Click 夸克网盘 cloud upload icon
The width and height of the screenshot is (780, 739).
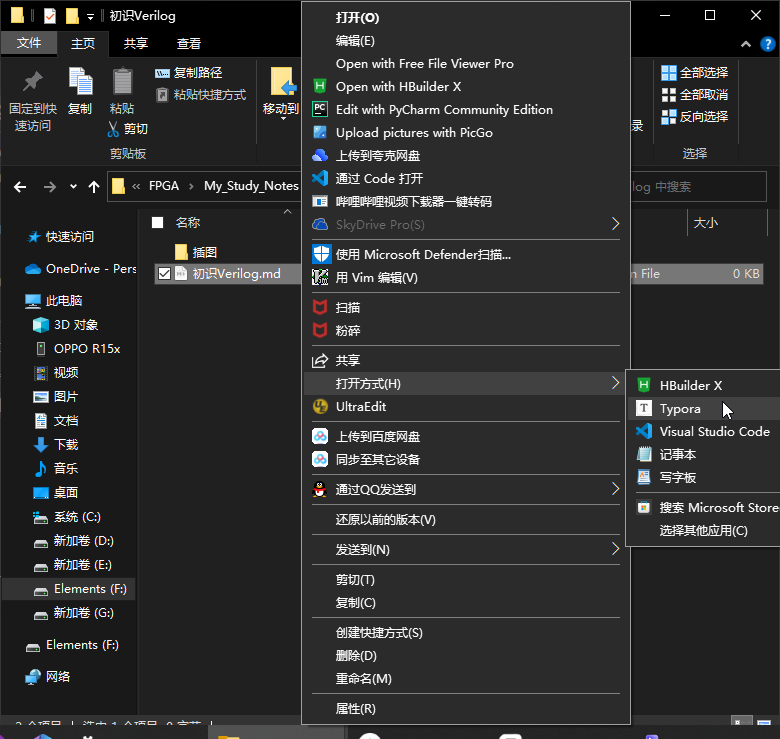[x=320, y=156]
